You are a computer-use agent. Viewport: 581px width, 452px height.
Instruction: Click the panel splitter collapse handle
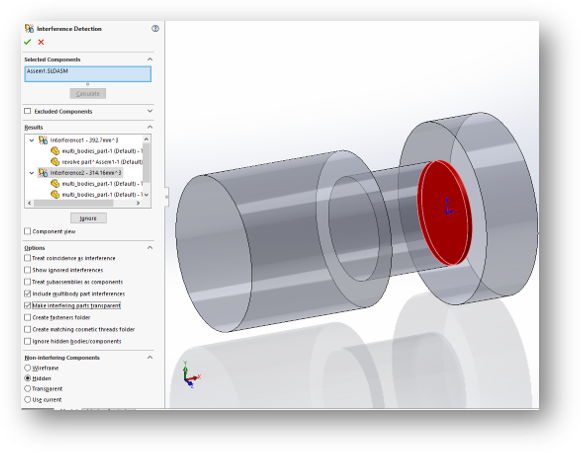(167, 197)
